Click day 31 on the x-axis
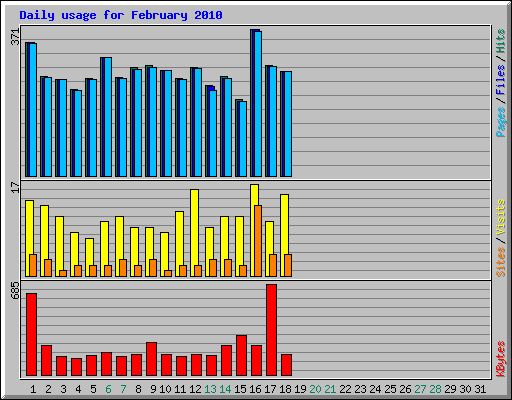The height and width of the screenshot is (400, 512). pyautogui.click(x=480, y=389)
